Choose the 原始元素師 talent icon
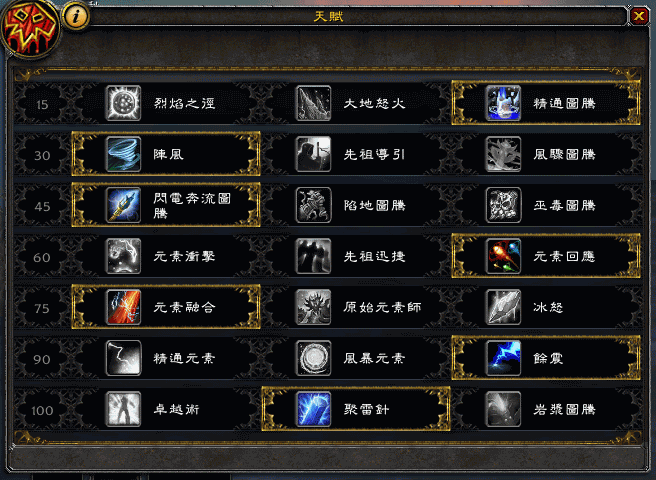 tap(313, 307)
